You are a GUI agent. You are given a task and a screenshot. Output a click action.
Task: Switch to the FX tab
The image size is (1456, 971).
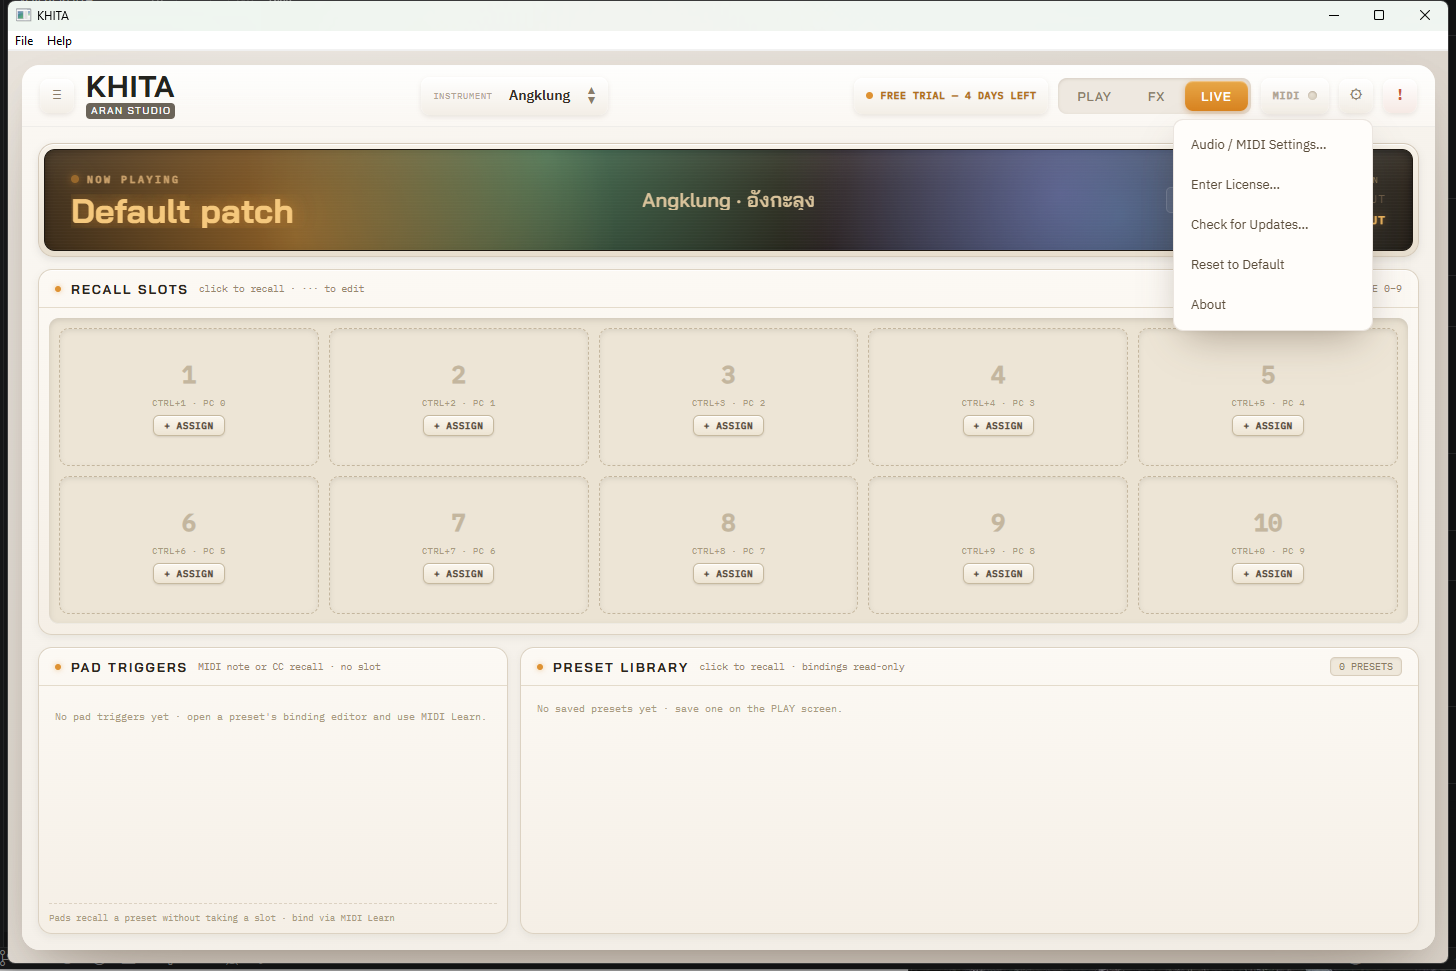tap(1156, 97)
